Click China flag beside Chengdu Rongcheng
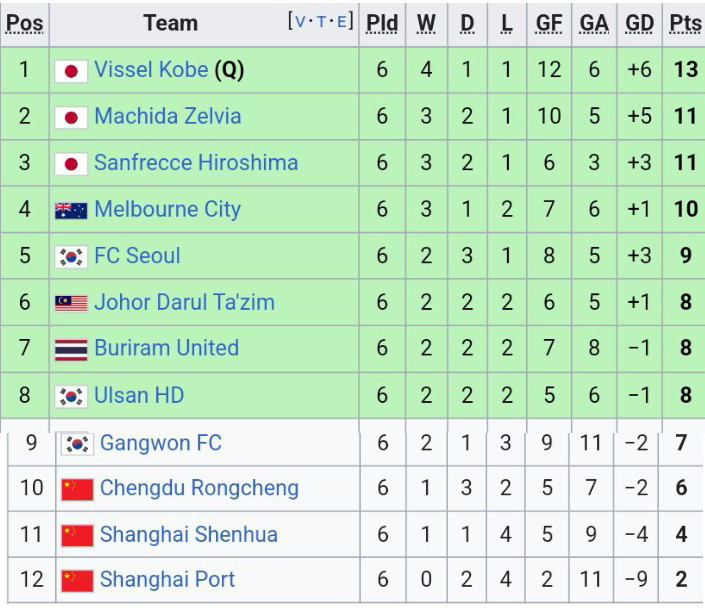Screen dimensions: 705x612 77,489
